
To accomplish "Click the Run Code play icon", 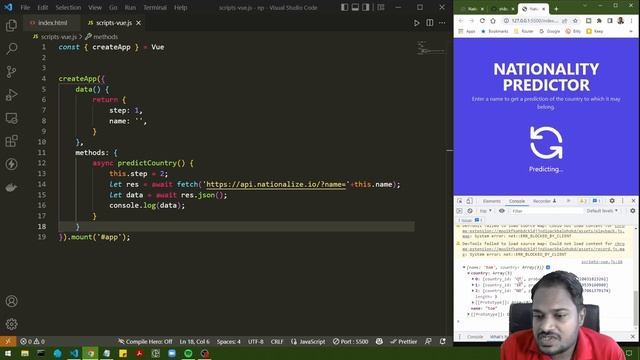I will tap(416, 23).
